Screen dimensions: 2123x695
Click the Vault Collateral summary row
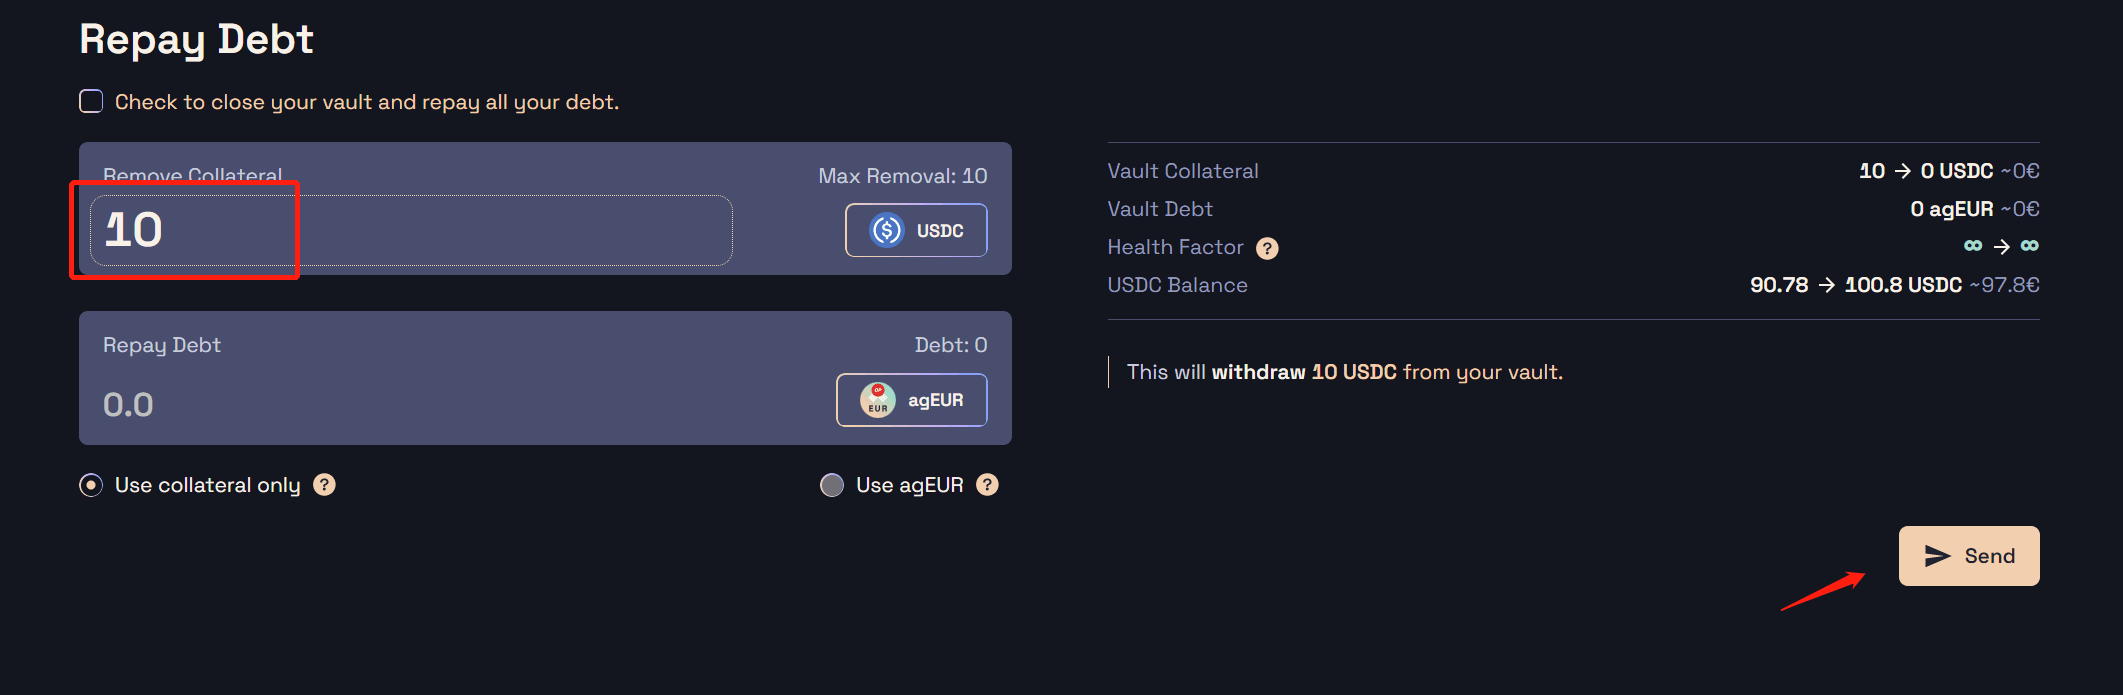tap(1573, 171)
